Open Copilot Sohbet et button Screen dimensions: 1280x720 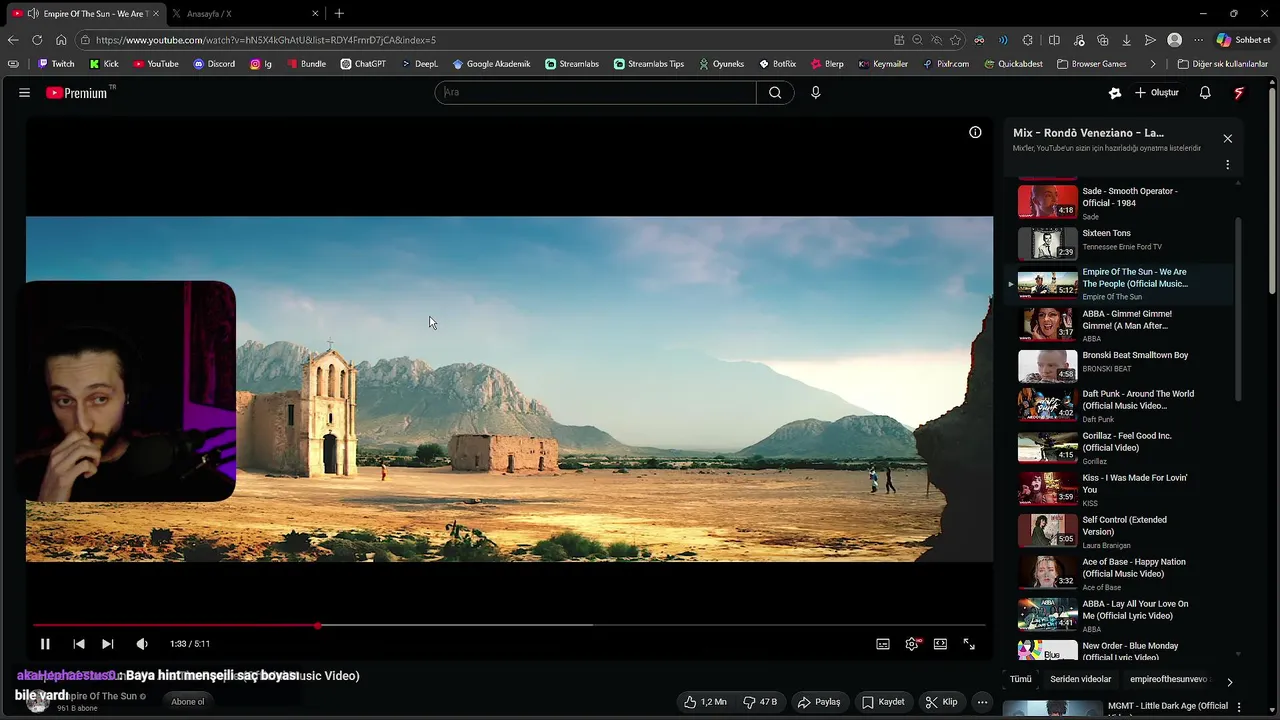[1243, 40]
